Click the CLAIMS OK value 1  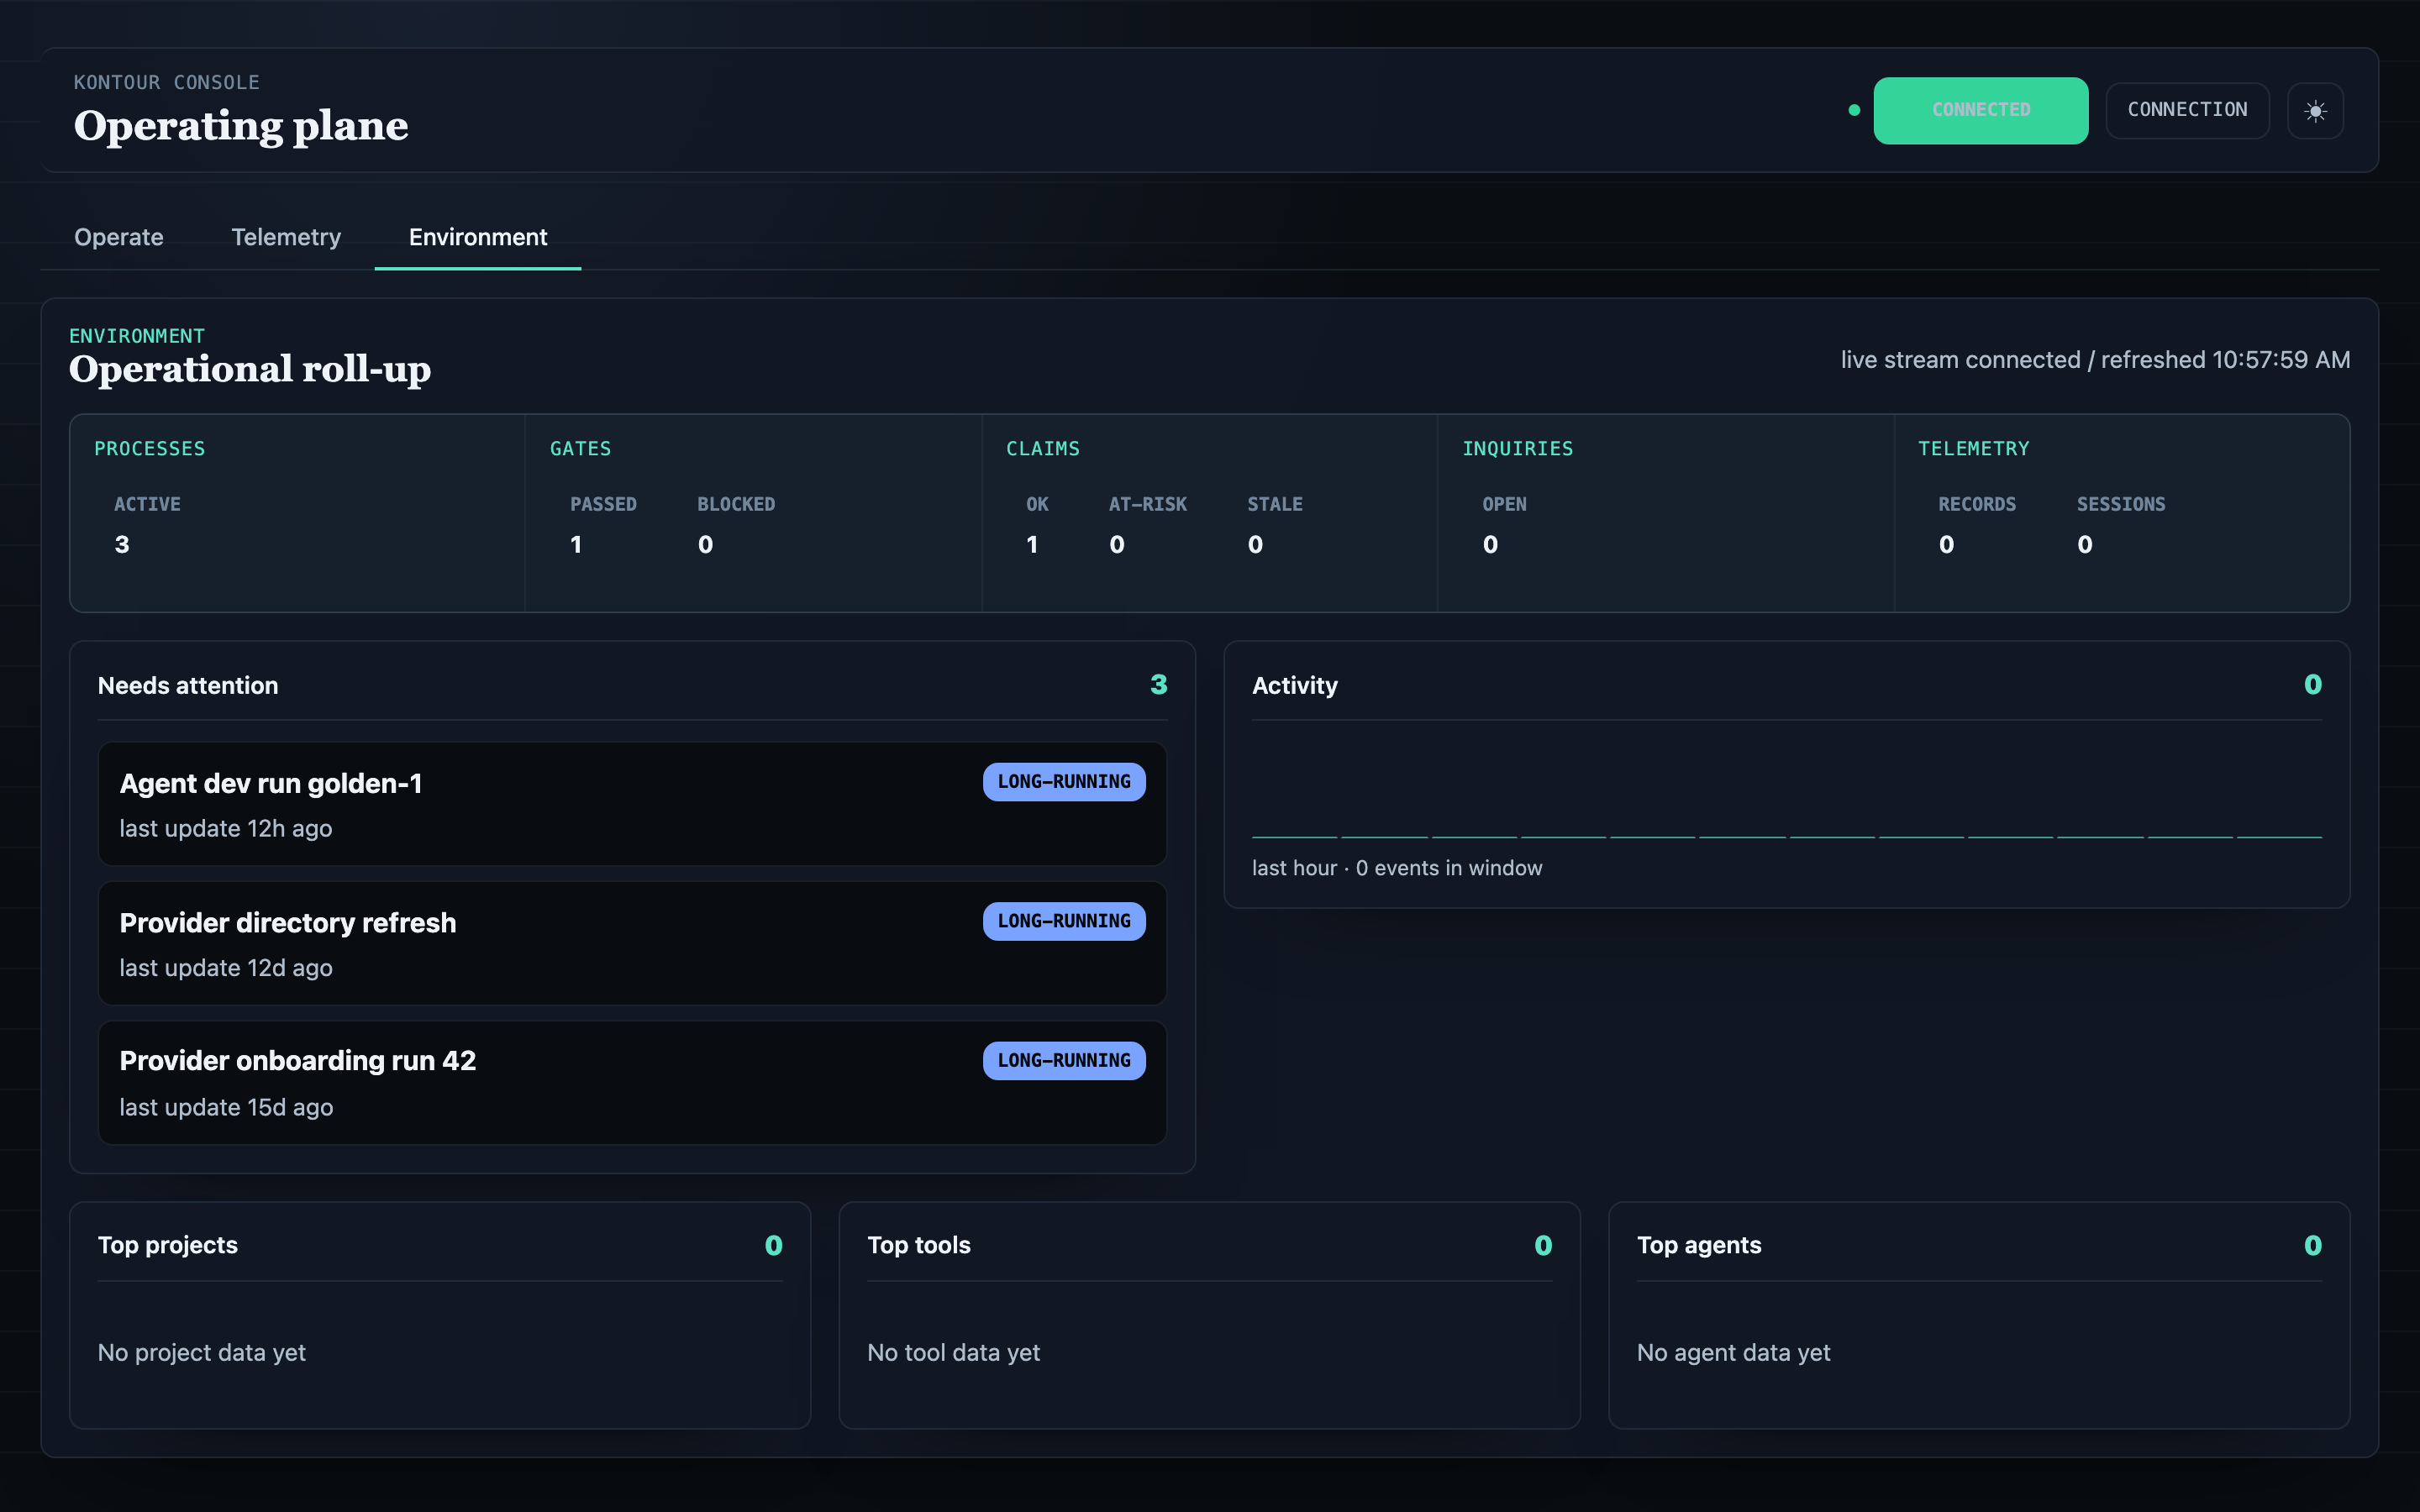tap(1032, 545)
